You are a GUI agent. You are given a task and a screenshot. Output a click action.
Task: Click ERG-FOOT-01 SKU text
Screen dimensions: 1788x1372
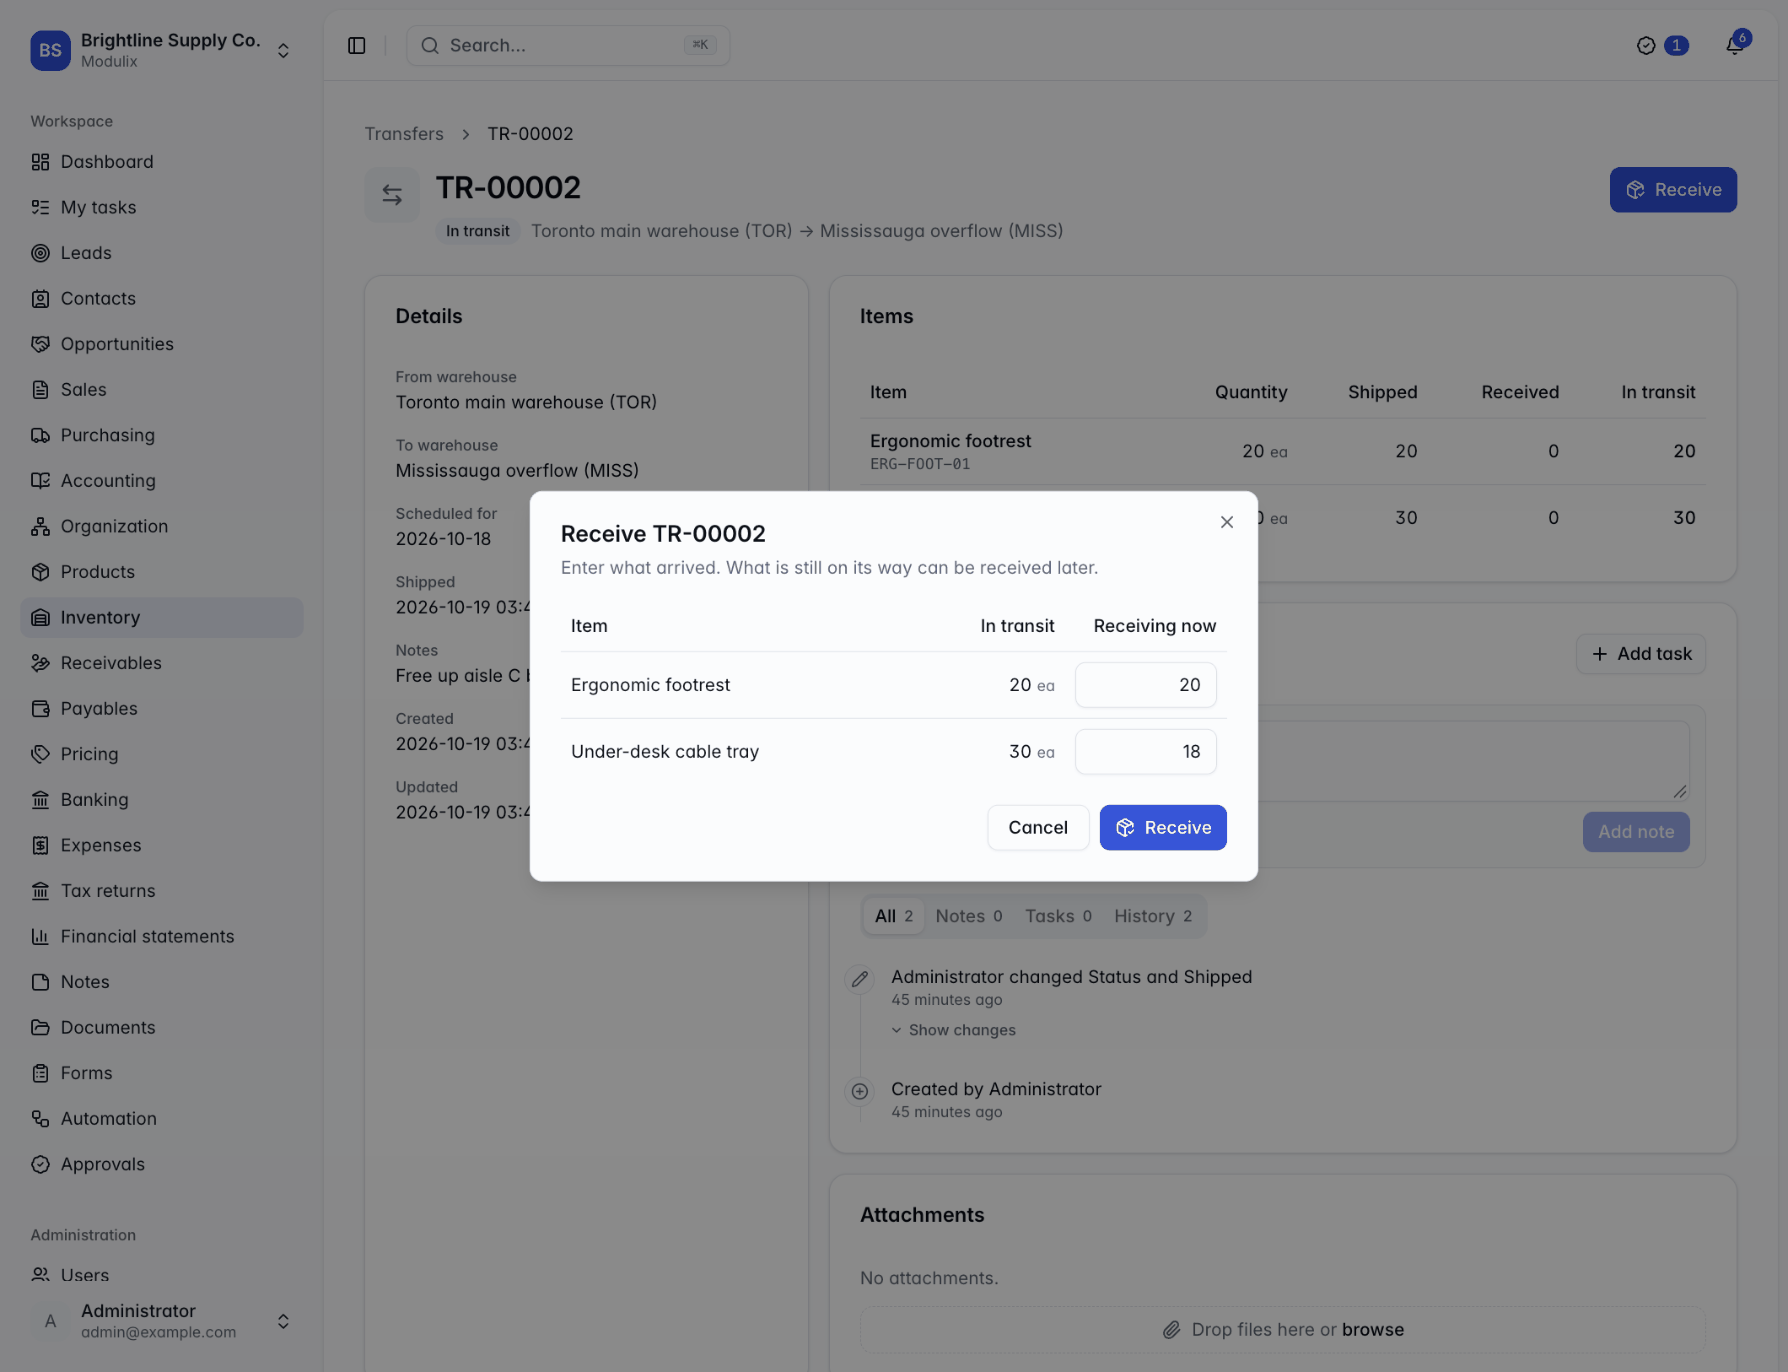pyautogui.click(x=920, y=464)
